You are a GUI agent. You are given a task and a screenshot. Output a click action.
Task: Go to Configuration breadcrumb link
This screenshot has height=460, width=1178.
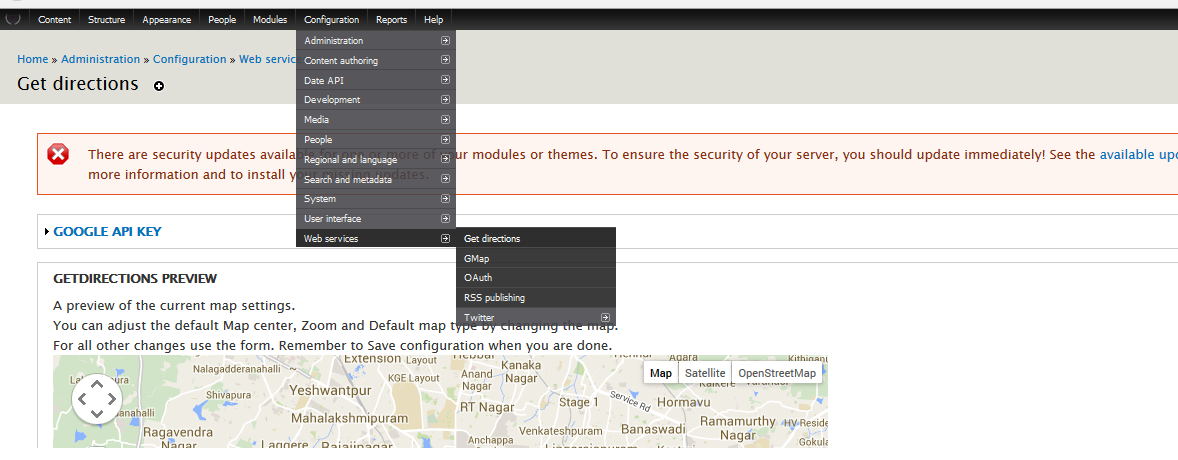(x=189, y=59)
